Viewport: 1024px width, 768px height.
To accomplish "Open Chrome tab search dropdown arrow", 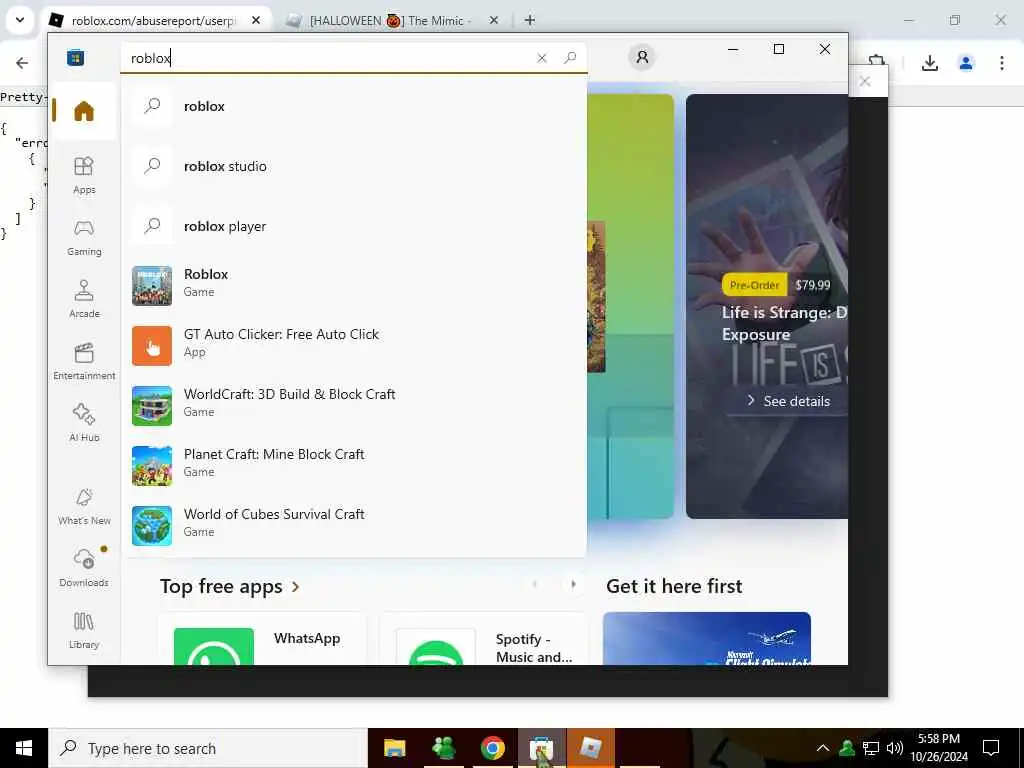I will tap(20, 20).
